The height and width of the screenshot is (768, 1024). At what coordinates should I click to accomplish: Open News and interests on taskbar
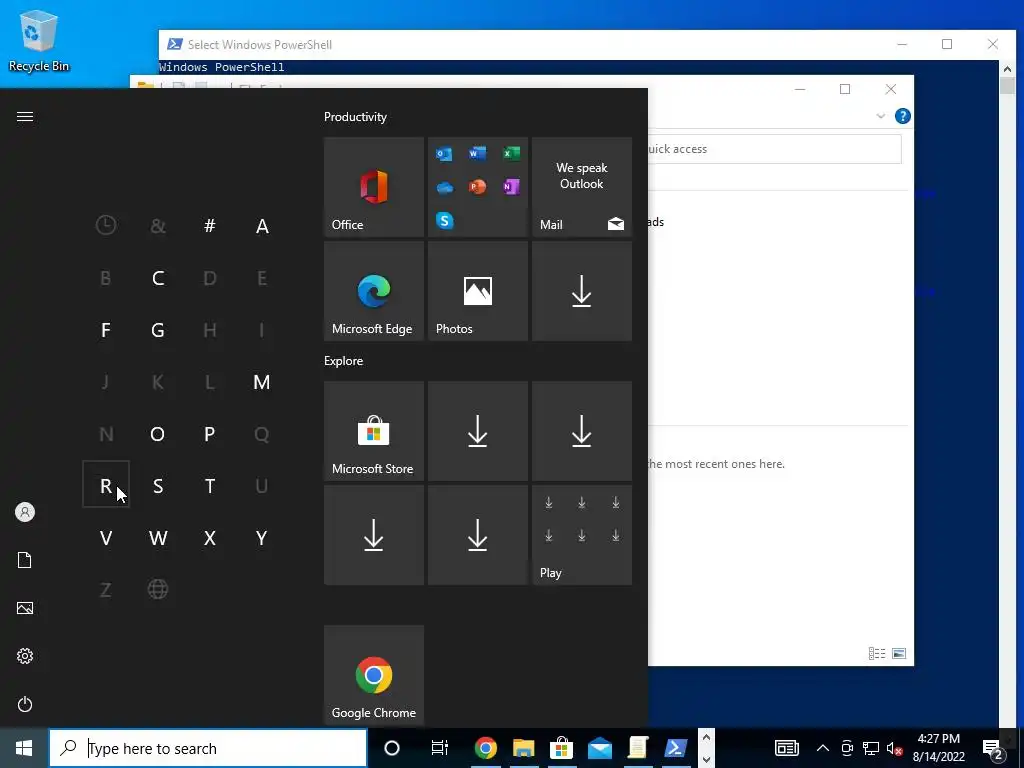(787, 748)
